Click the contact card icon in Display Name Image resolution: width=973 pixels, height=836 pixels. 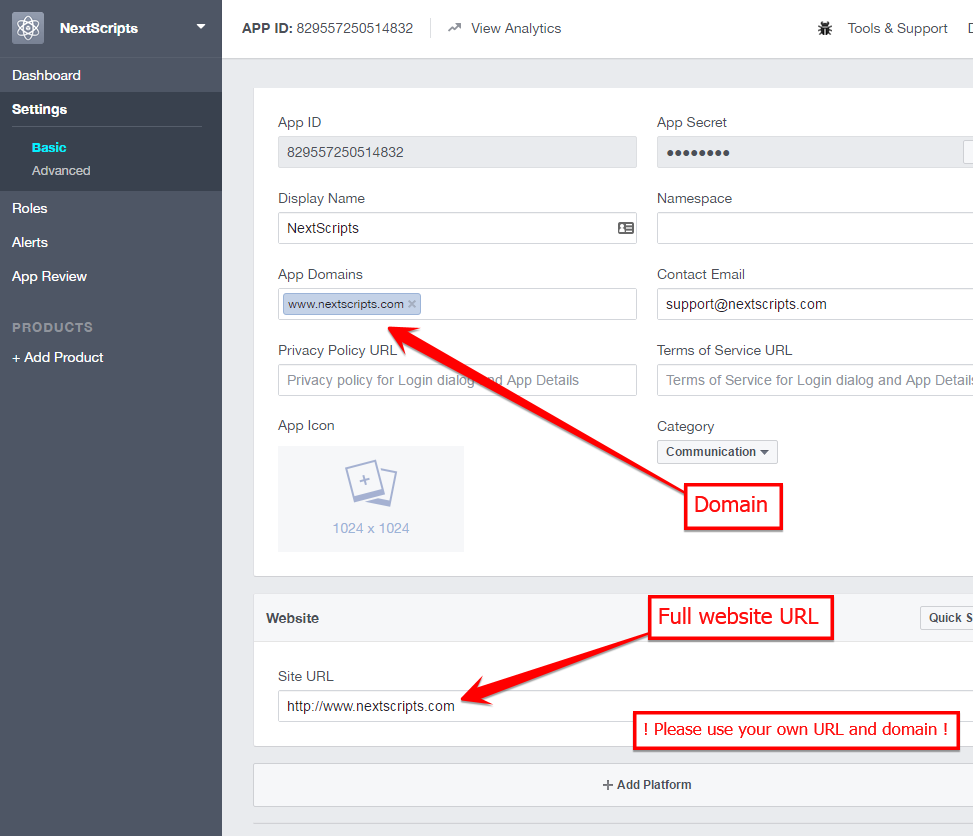point(626,228)
